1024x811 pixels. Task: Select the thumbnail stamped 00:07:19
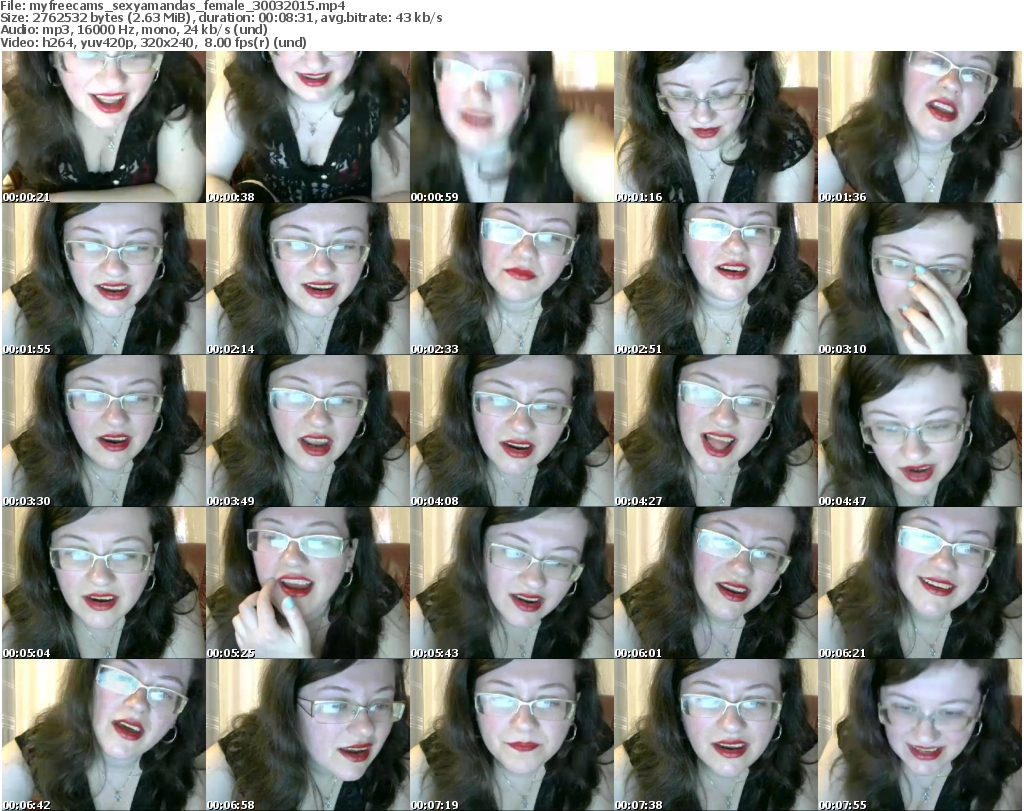coord(511,735)
